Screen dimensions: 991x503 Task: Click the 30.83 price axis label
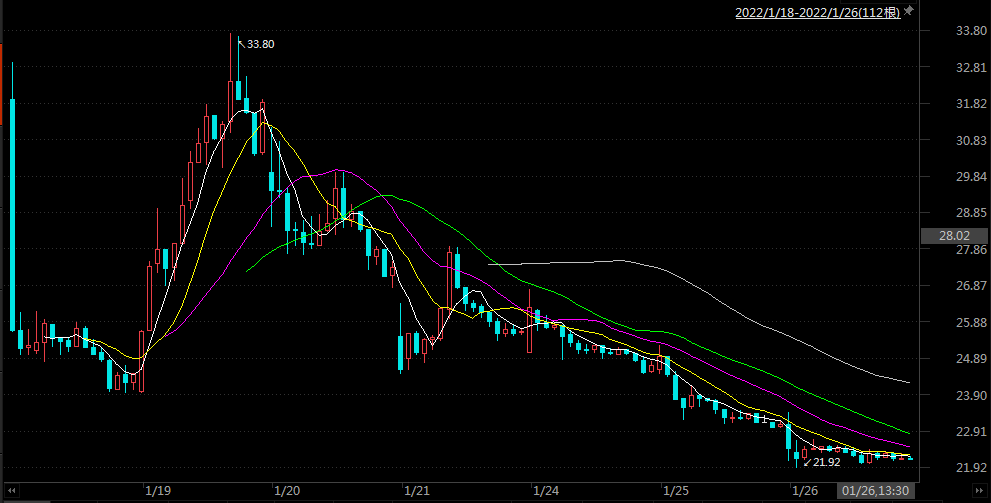click(x=945, y=140)
